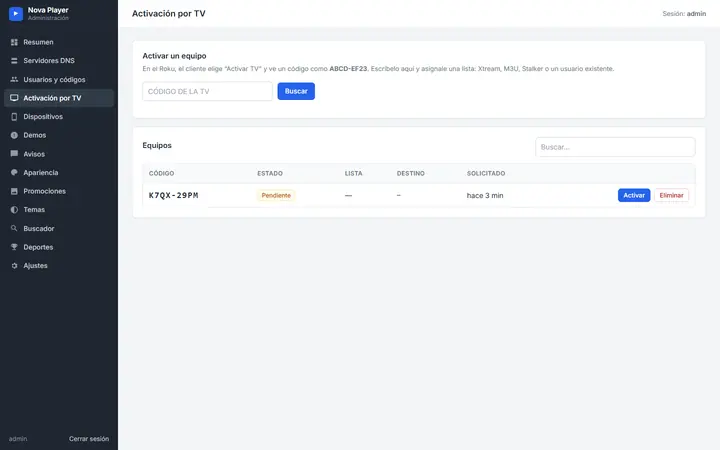This screenshot has width=720, height=450.
Task: Click the "Activar un equipo" heading
Action: click(174, 56)
